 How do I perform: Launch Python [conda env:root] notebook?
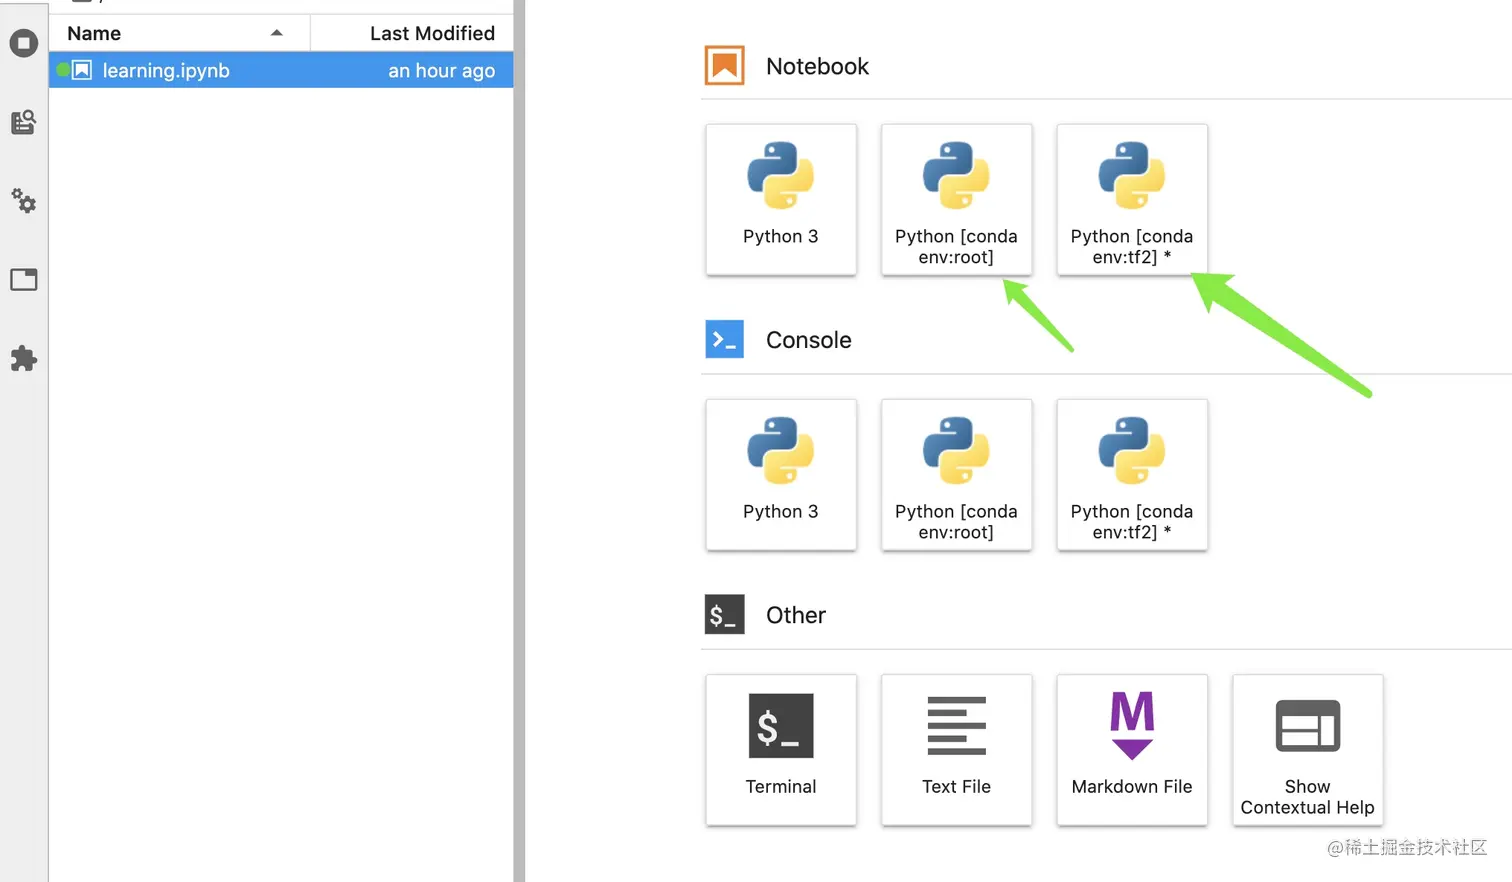tap(956, 199)
